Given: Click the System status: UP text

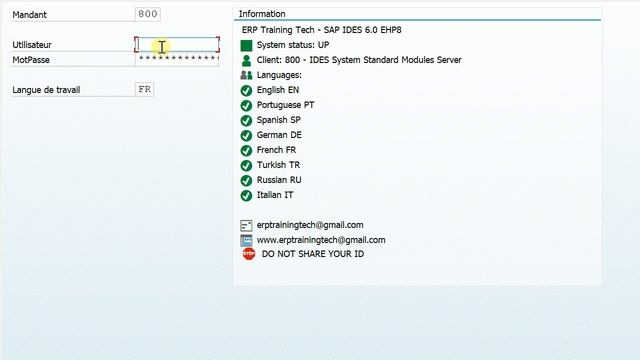Looking at the screenshot, I should click(x=293, y=45).
